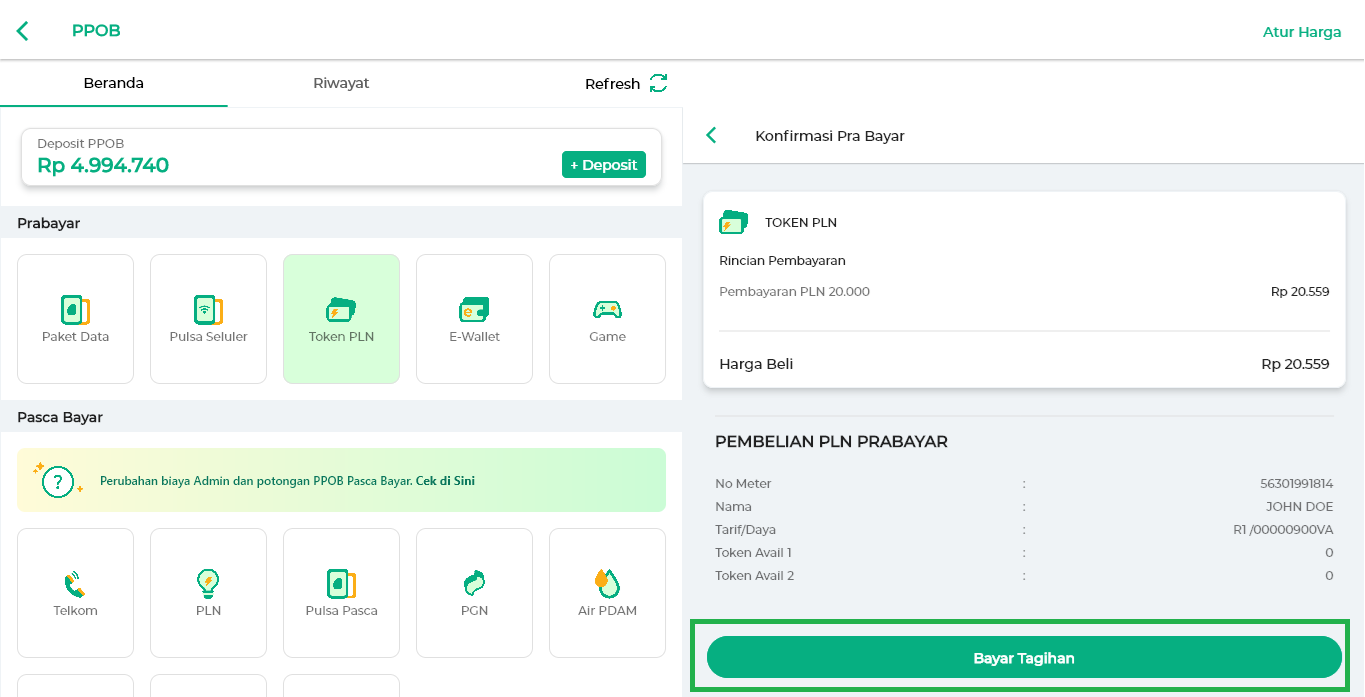Click the deposit balance Rp 4.994.740

(103, 166)
